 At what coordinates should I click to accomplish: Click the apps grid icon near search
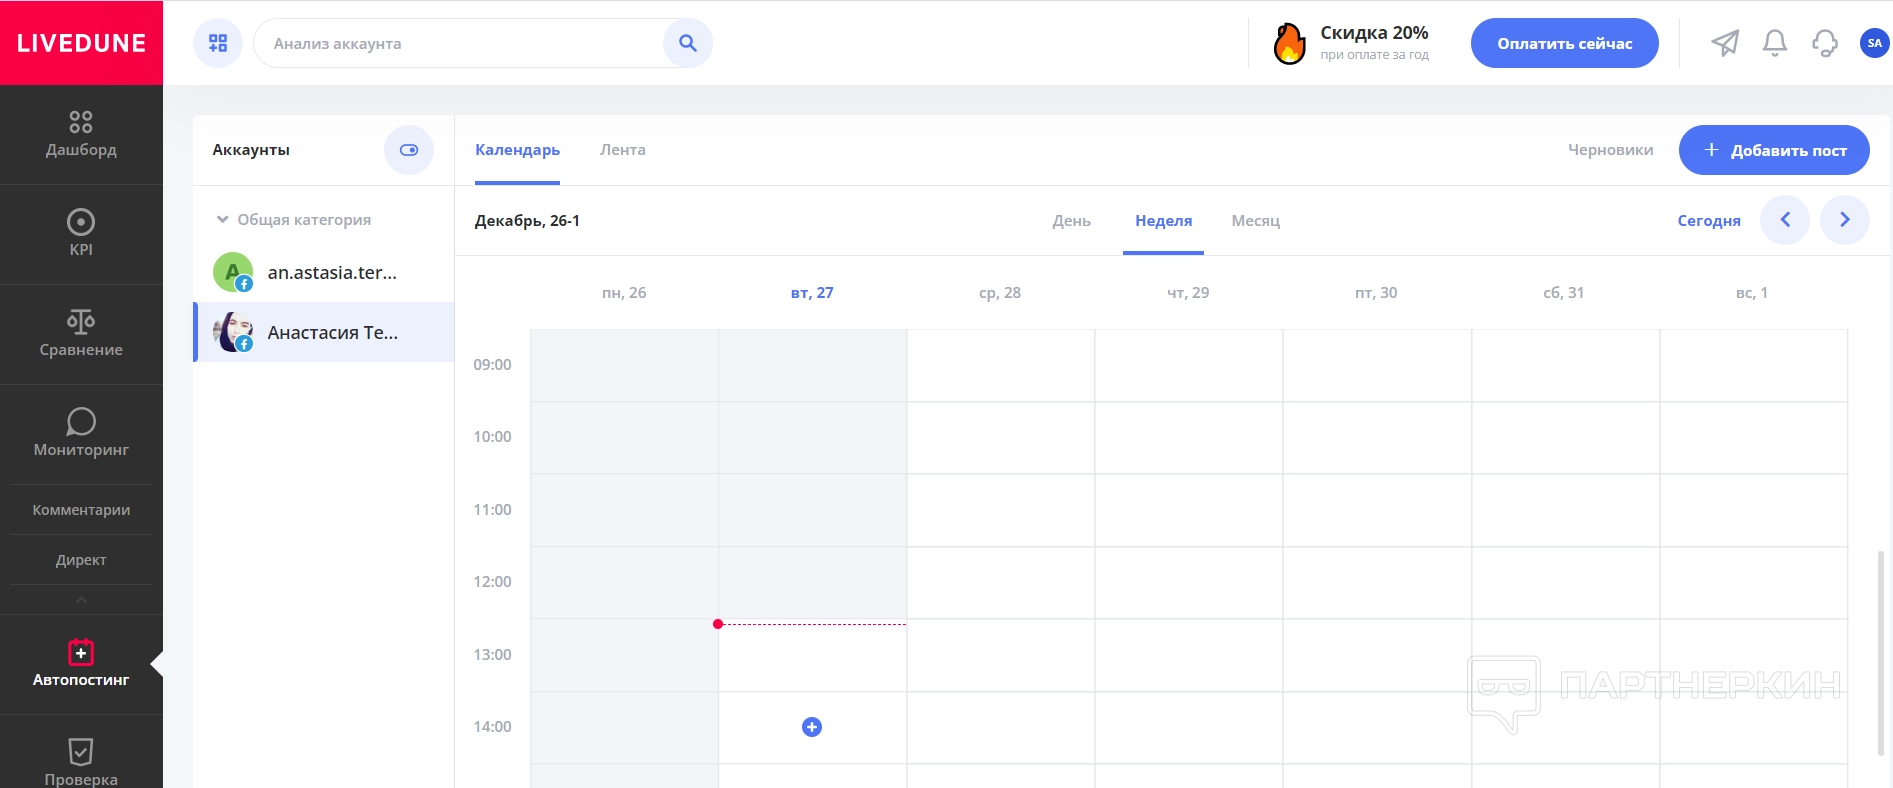218,43
